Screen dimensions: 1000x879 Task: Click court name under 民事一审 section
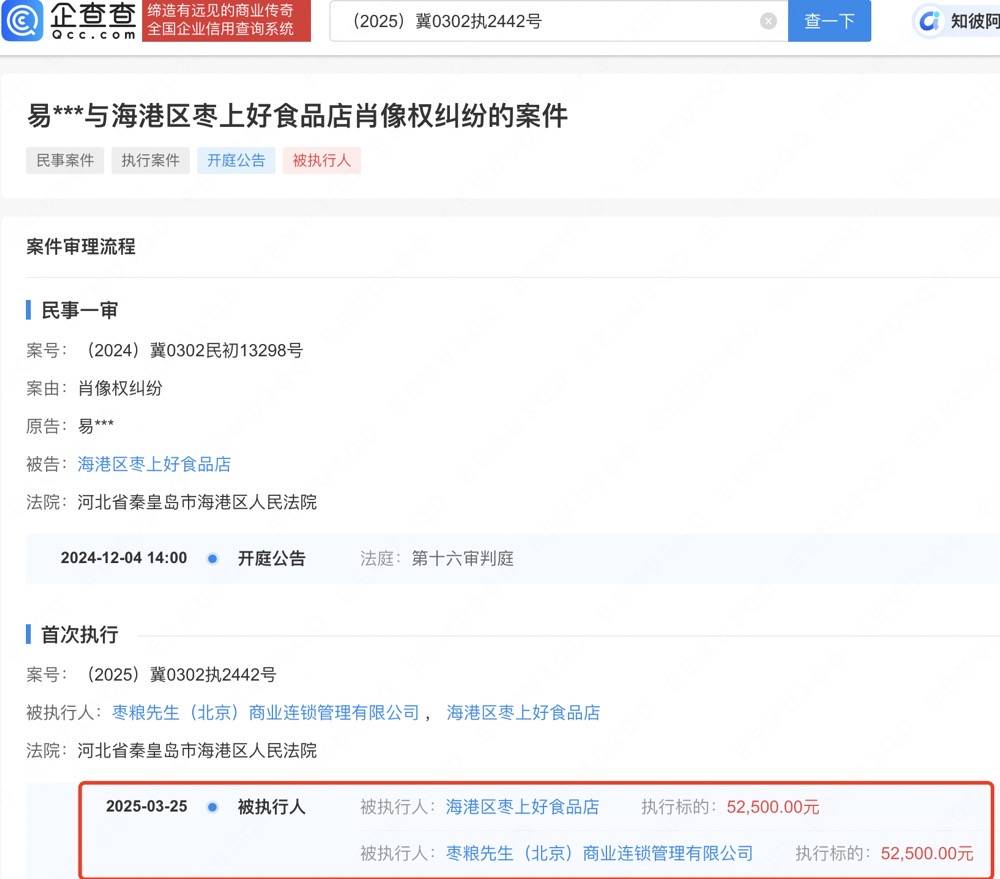click(x=197, y=503)
